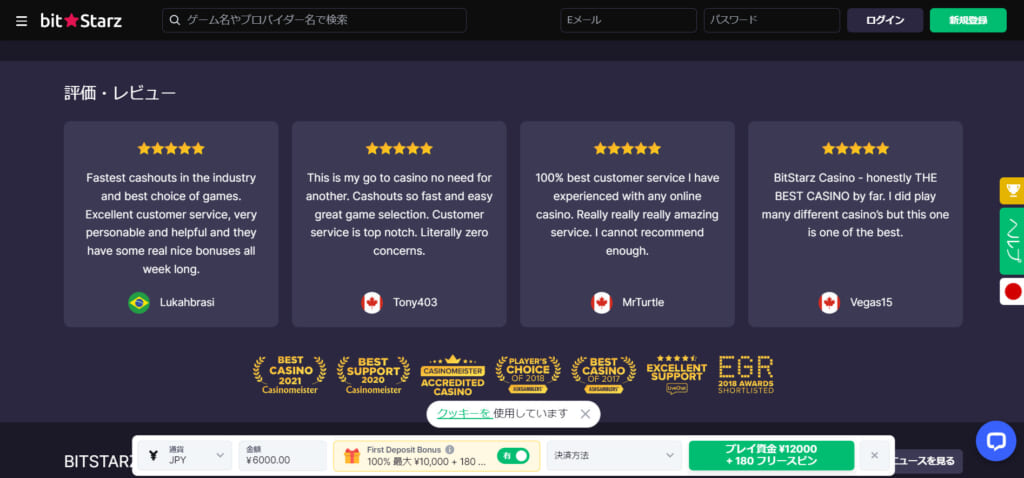Open the live chat bubble
This screenshot has width=1024, height=478.
pyautogui.click(x=995, y=440)
